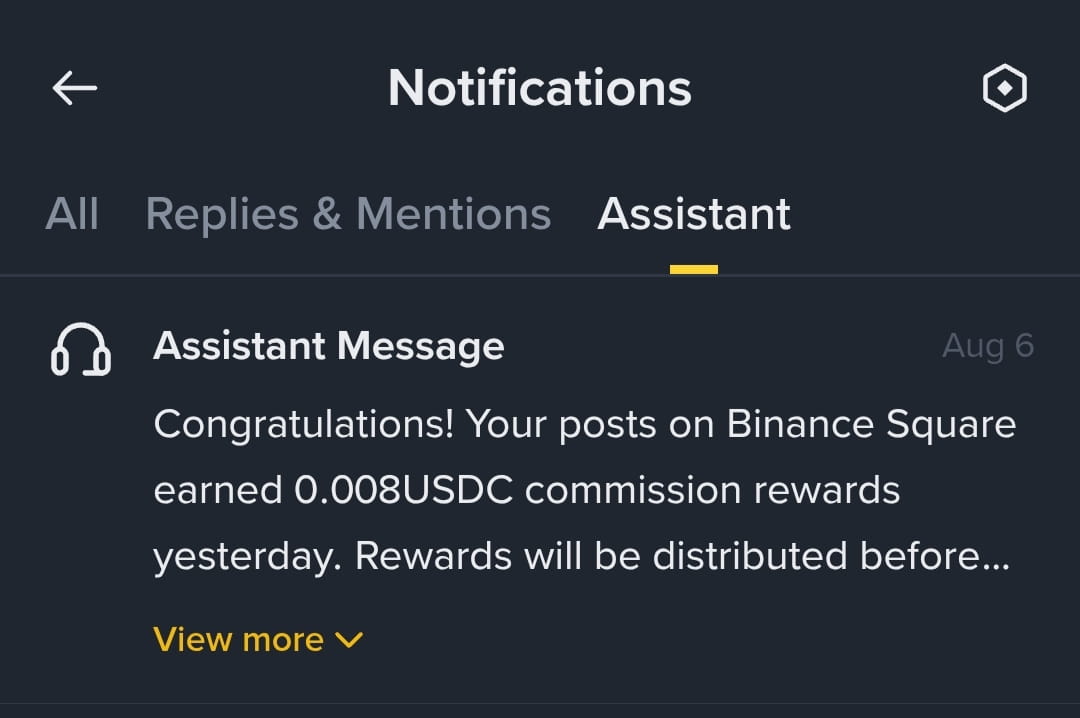
Task: Open the Assistant Message title
Action: (x=329, y=346)
